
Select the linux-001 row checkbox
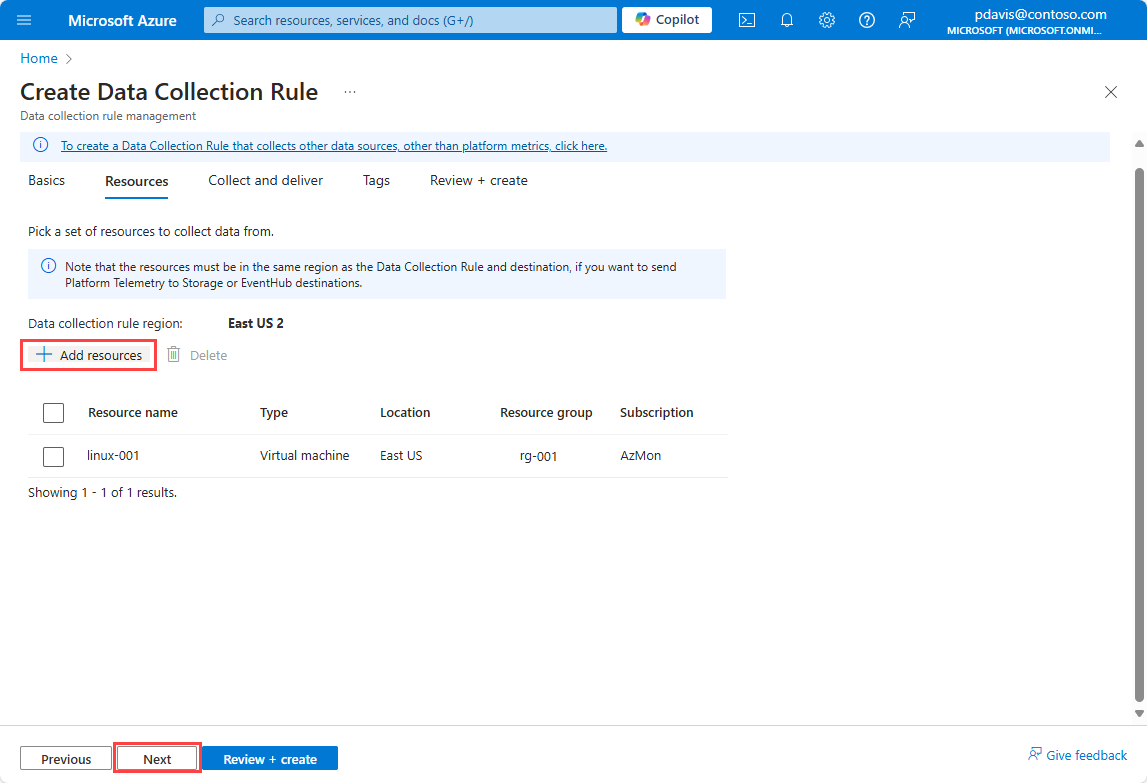click(x=54, y=456)
